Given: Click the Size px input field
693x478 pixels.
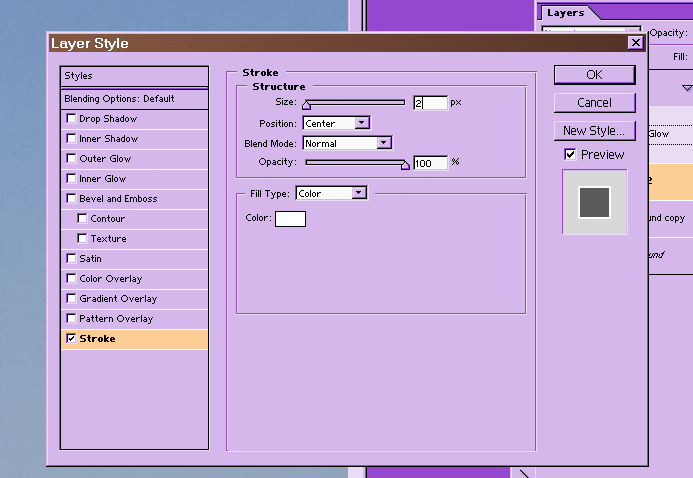Looking at the screenshot, I should tap(430, 103).
